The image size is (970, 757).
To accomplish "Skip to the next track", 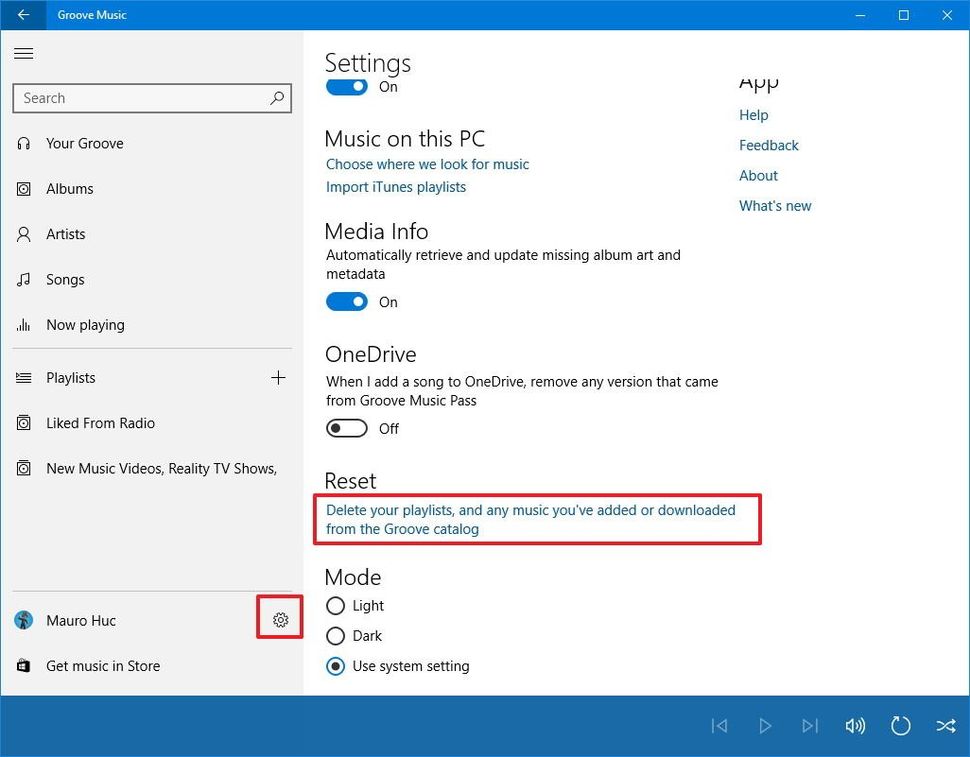I will [x=810, y=726].
